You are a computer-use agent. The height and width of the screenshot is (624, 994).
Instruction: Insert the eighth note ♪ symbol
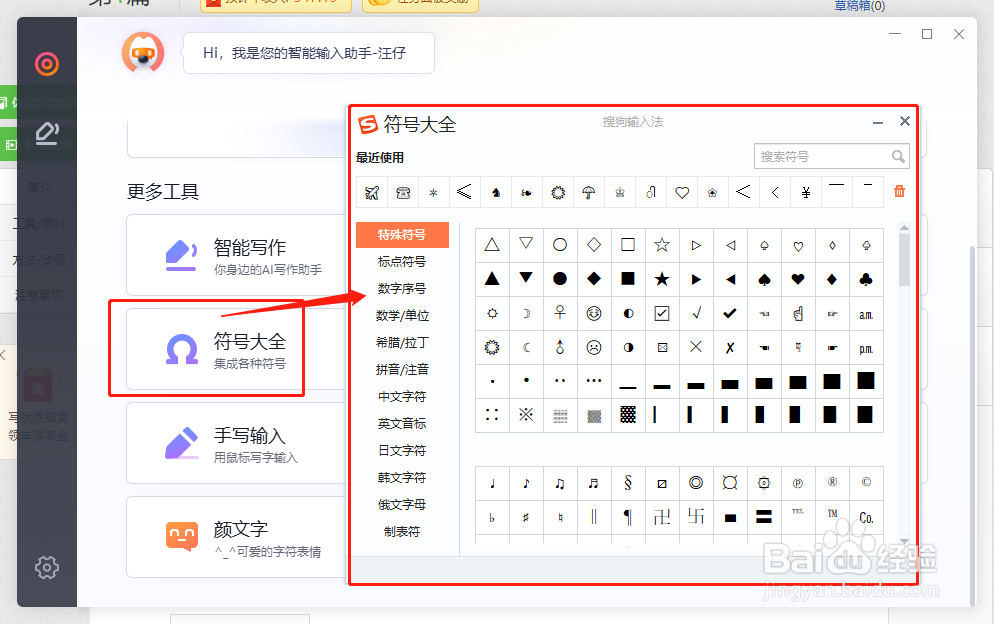(526, 483)
